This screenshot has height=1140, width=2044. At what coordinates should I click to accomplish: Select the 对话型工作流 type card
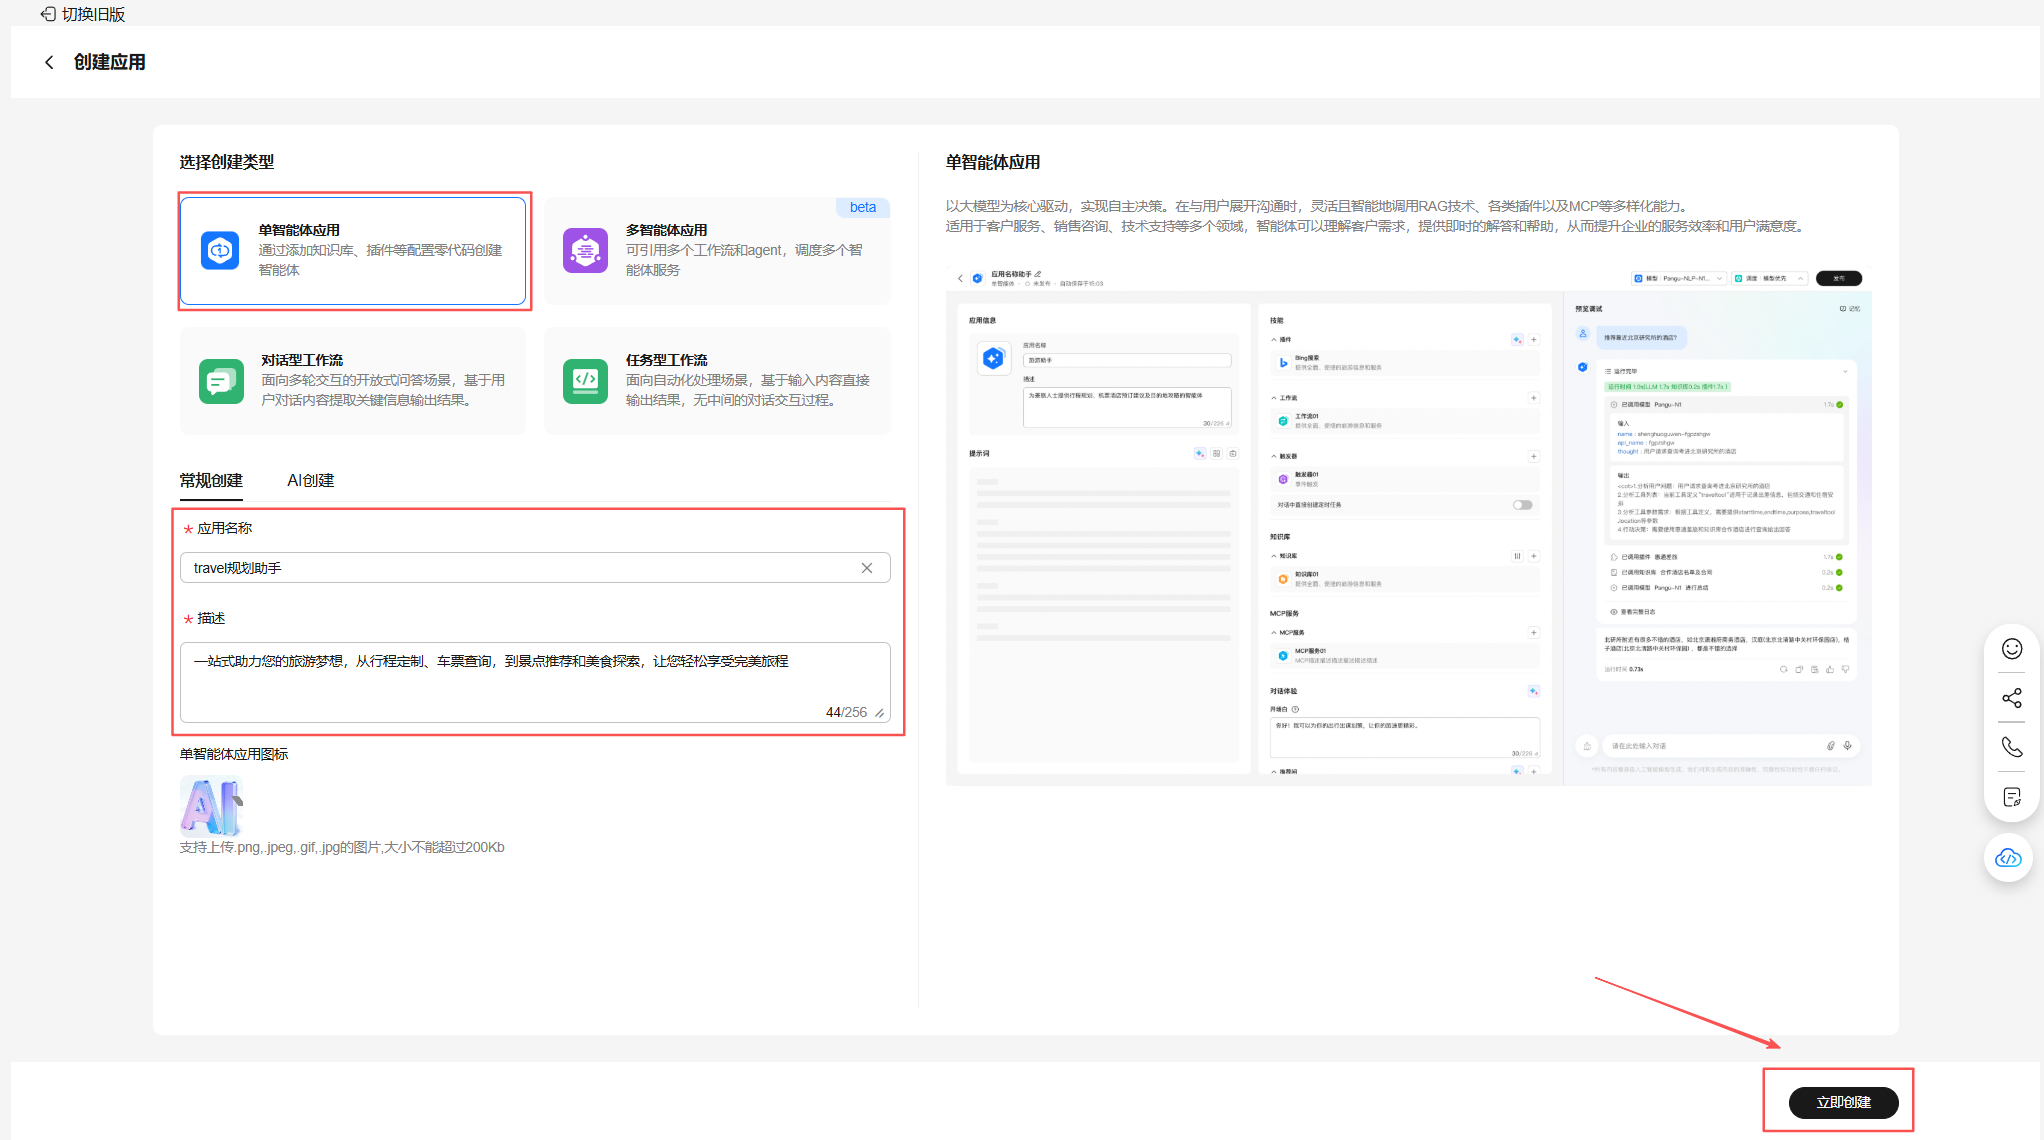[x=353, y=381]
